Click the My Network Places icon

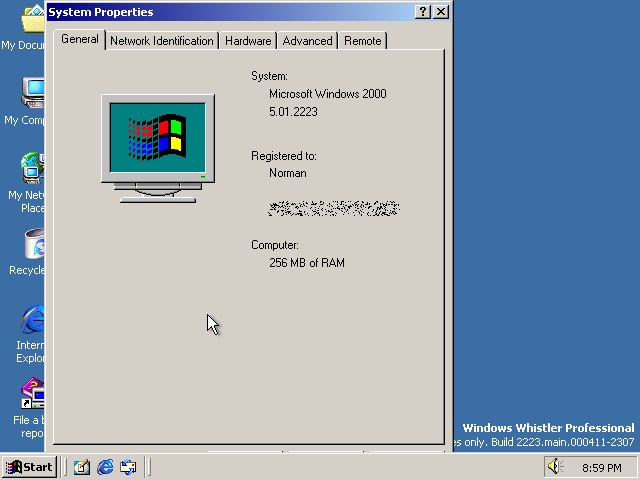32,170
